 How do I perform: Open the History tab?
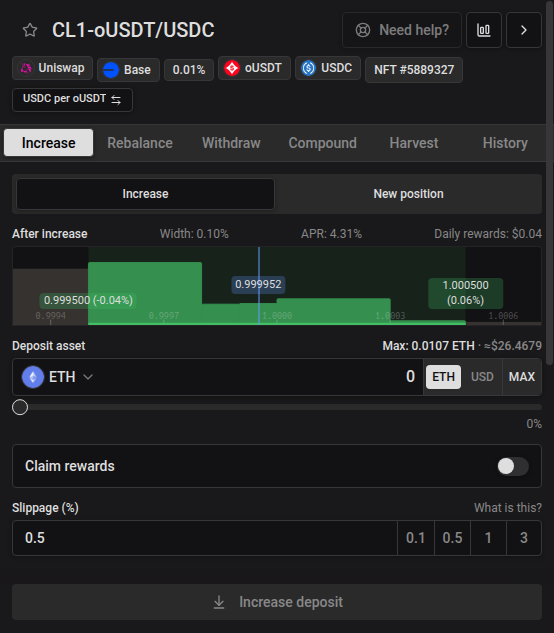[x=505, y=143]
